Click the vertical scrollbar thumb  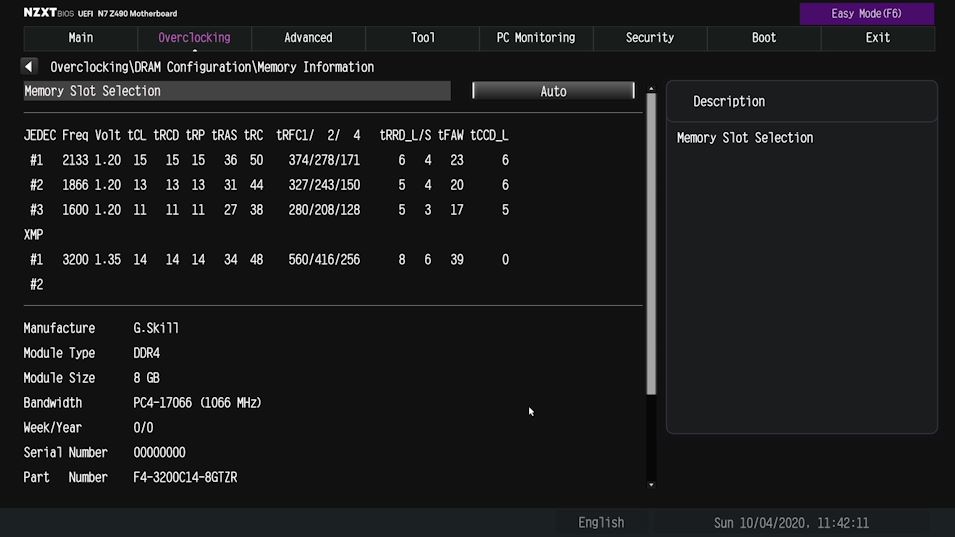(651, 244)
